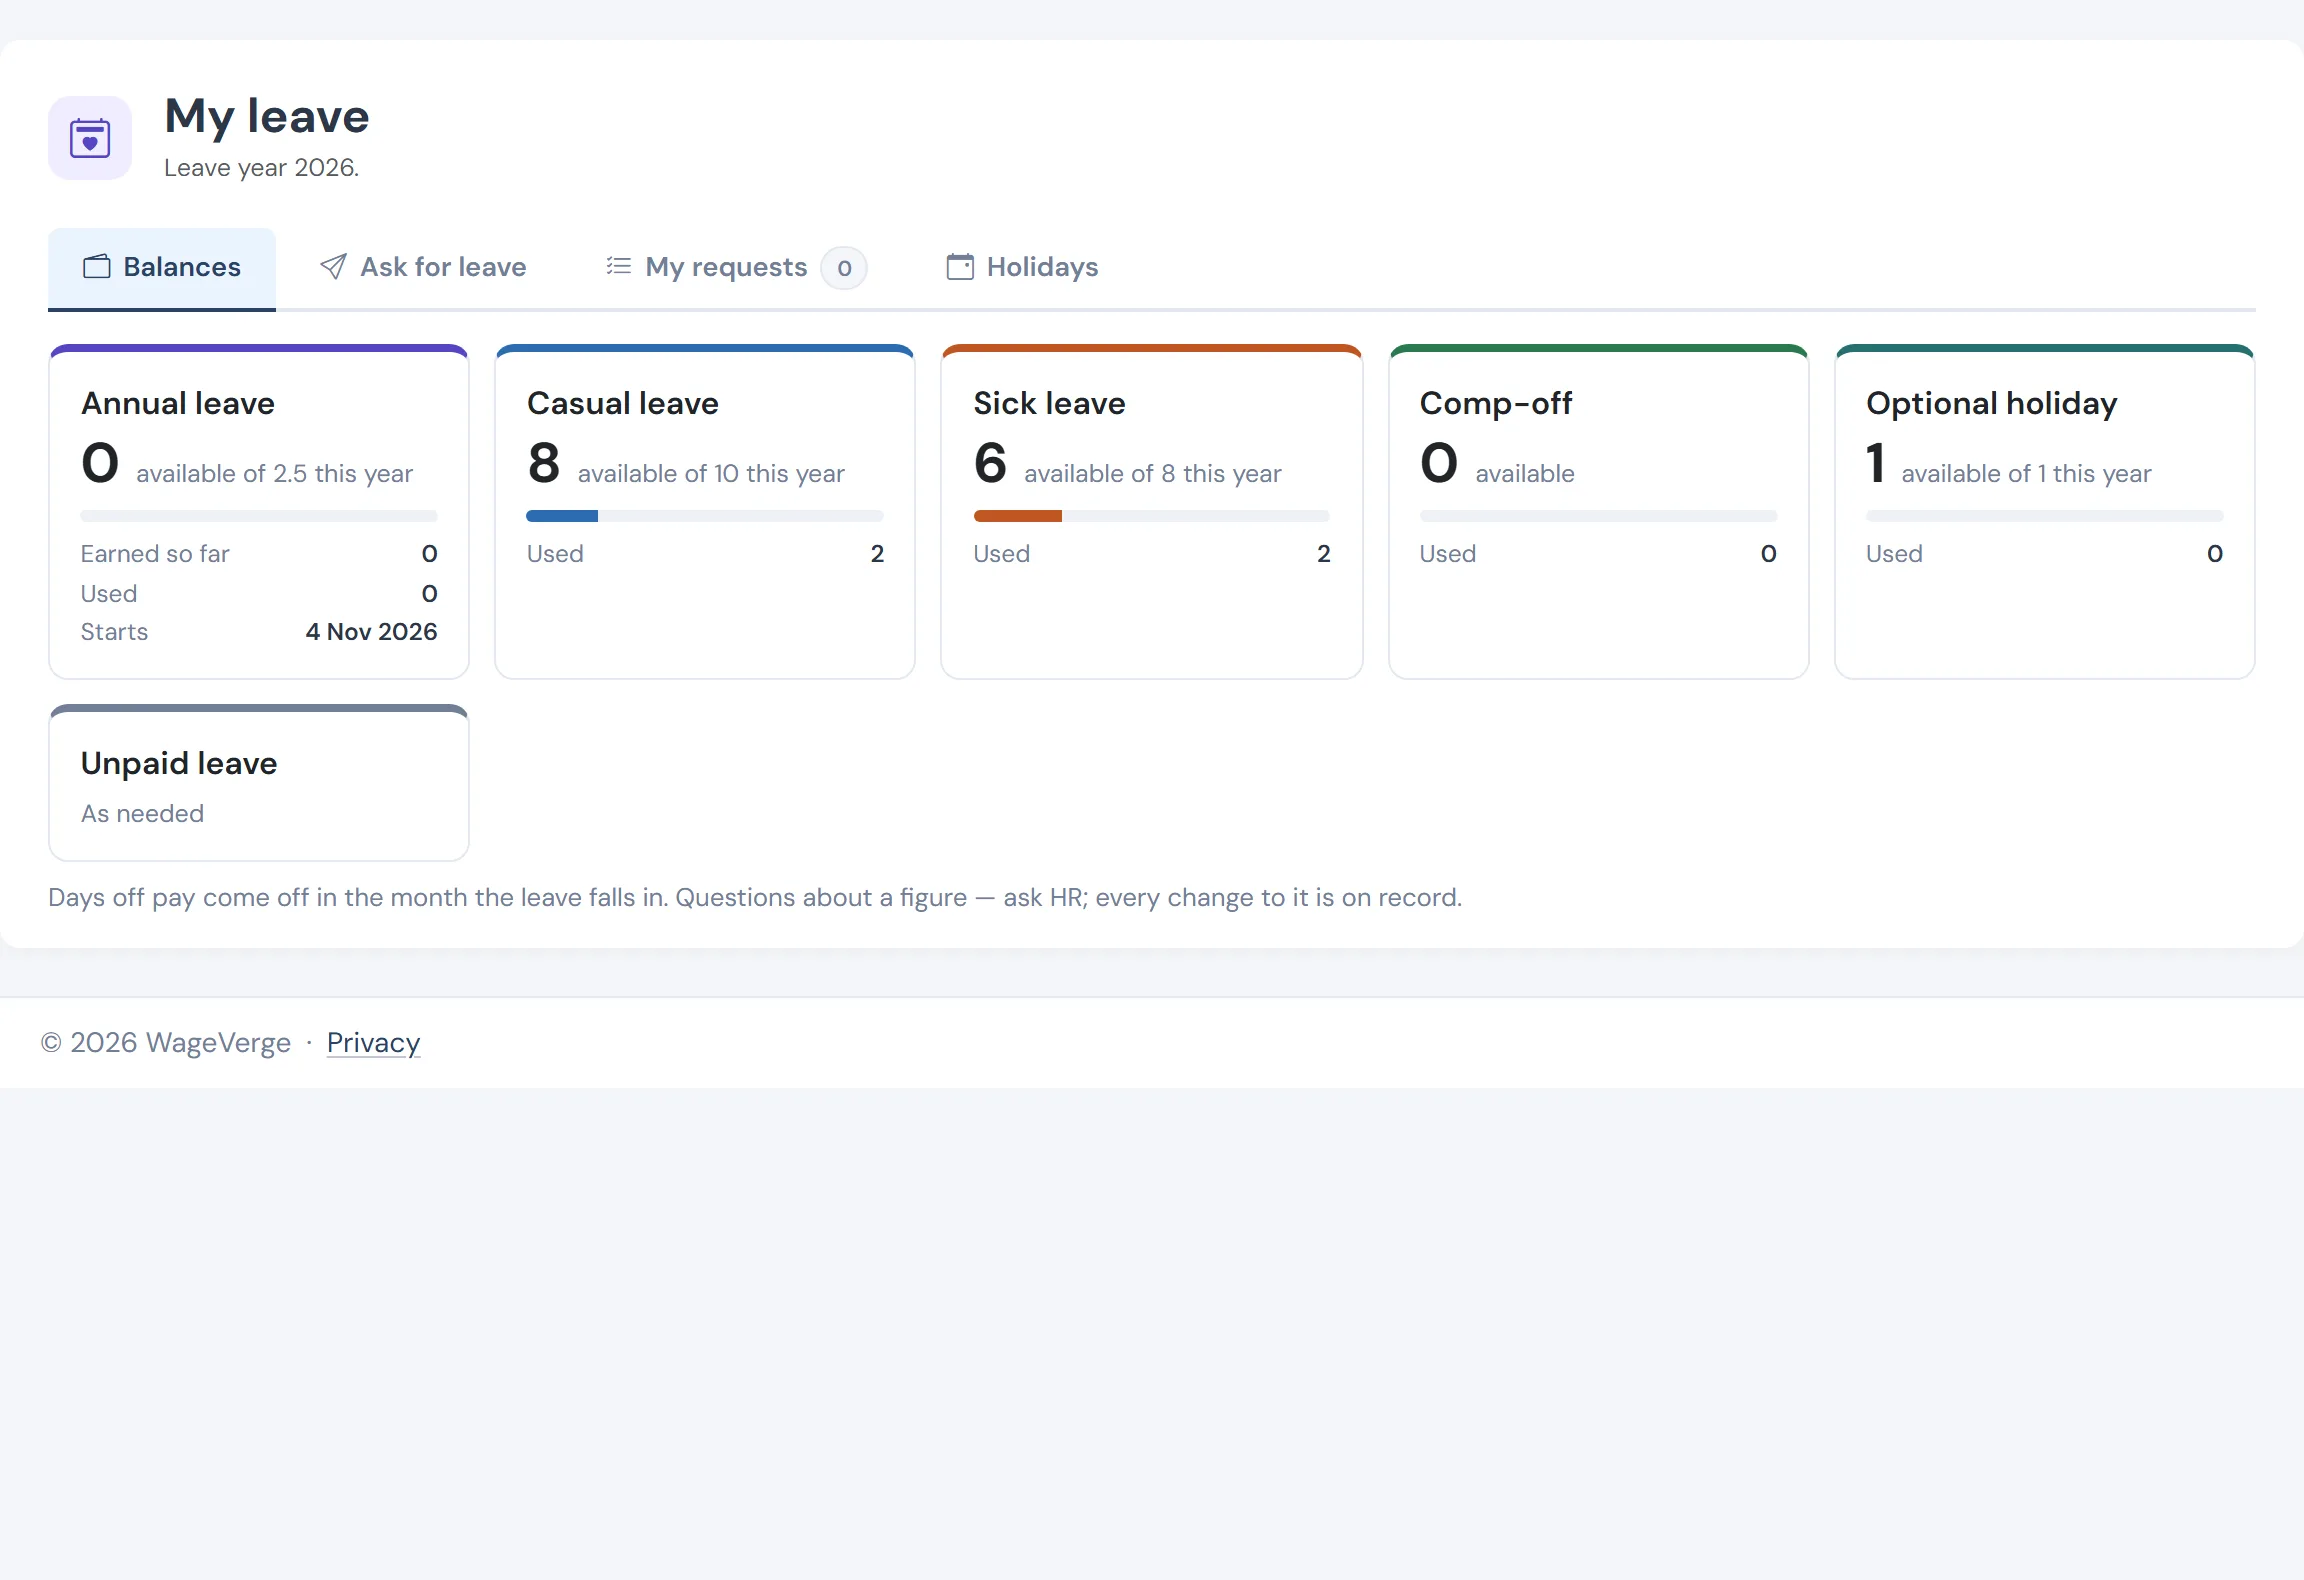The width and height of the screenshot is (2304, 1580).
Task: Click the Holidays calendar icon
Action: pos(960,267)
